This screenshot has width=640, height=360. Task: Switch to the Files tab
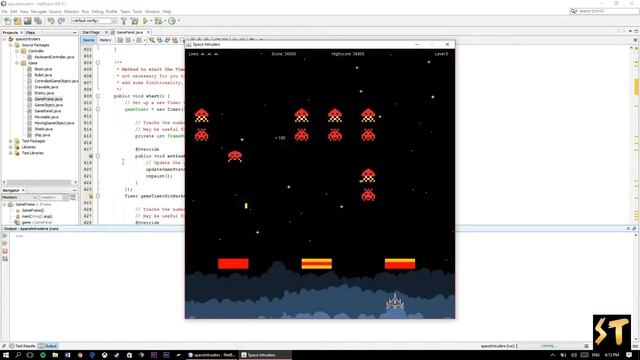(31, 32)
